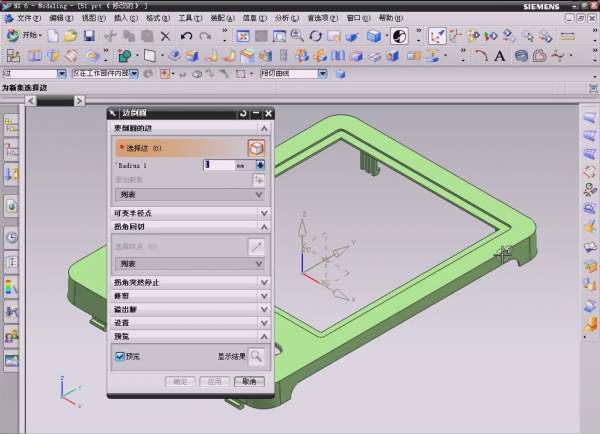The width and height of the screenshot is (600, 434).
Task: Click the Open folder icon in toolbar
Action: click(72, 36)
